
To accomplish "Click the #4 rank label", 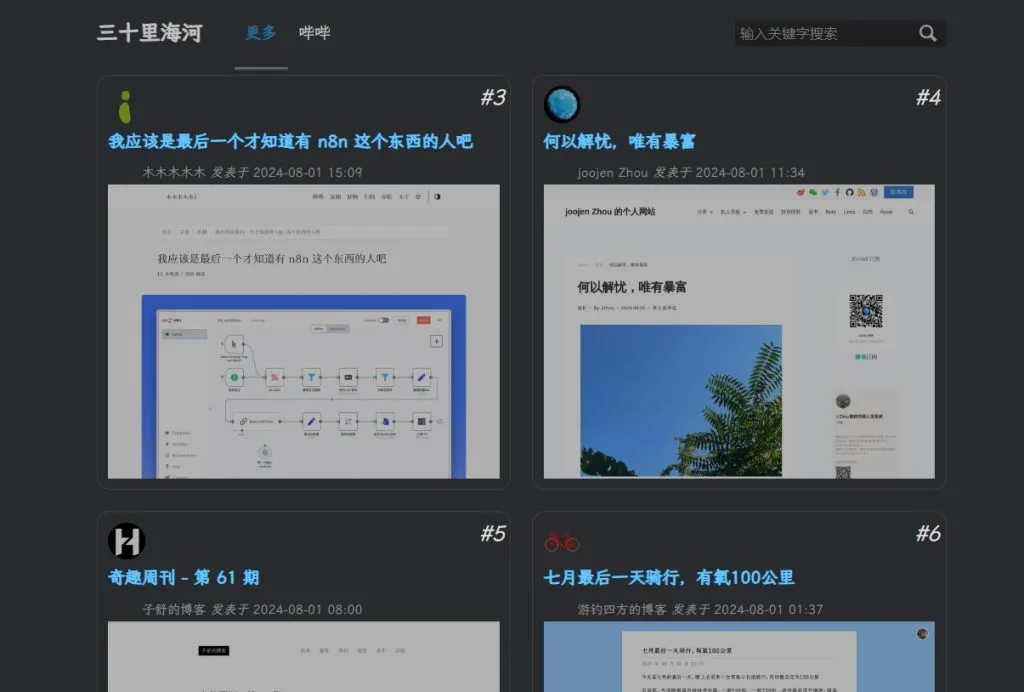I will 928,98.
